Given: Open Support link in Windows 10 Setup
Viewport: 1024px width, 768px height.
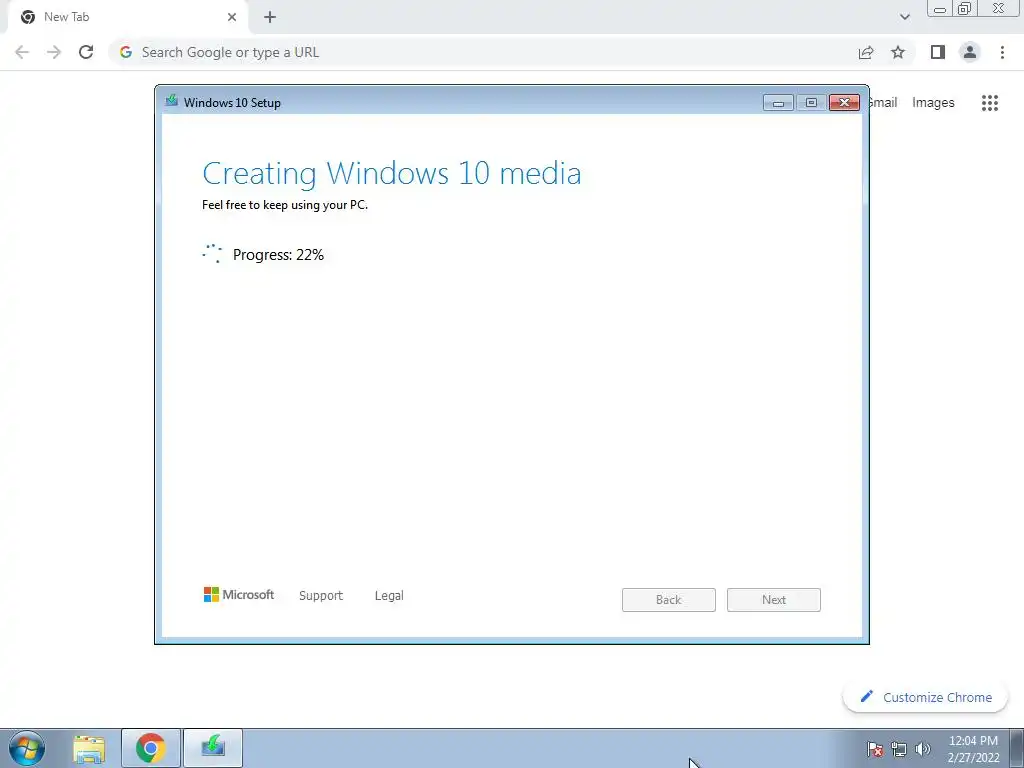Looking at the screenshot, I should pyautogui.click(x=321, y=596).
